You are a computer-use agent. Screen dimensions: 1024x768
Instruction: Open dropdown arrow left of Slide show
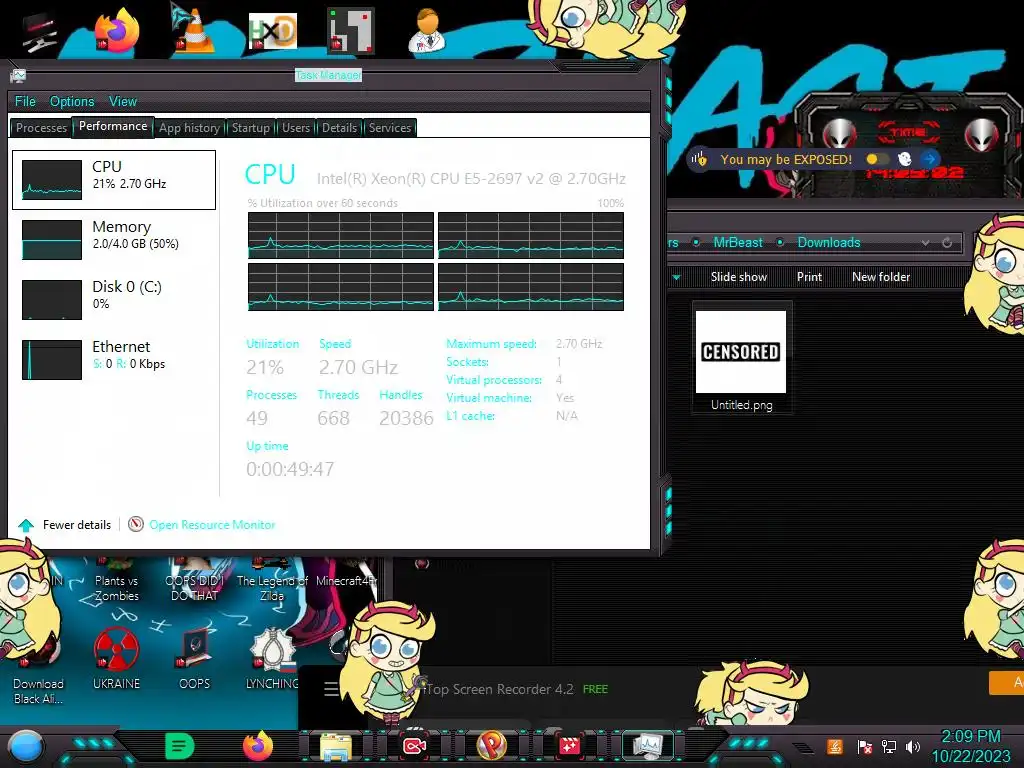click(677, 278)
